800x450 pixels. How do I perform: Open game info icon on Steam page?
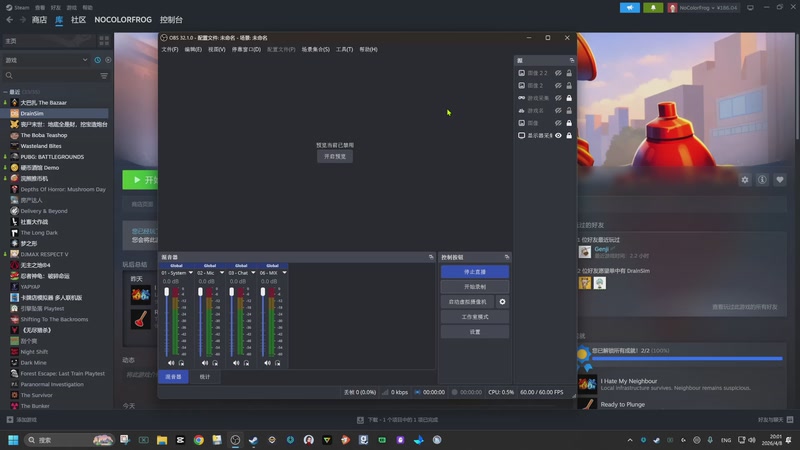(762, 180)
